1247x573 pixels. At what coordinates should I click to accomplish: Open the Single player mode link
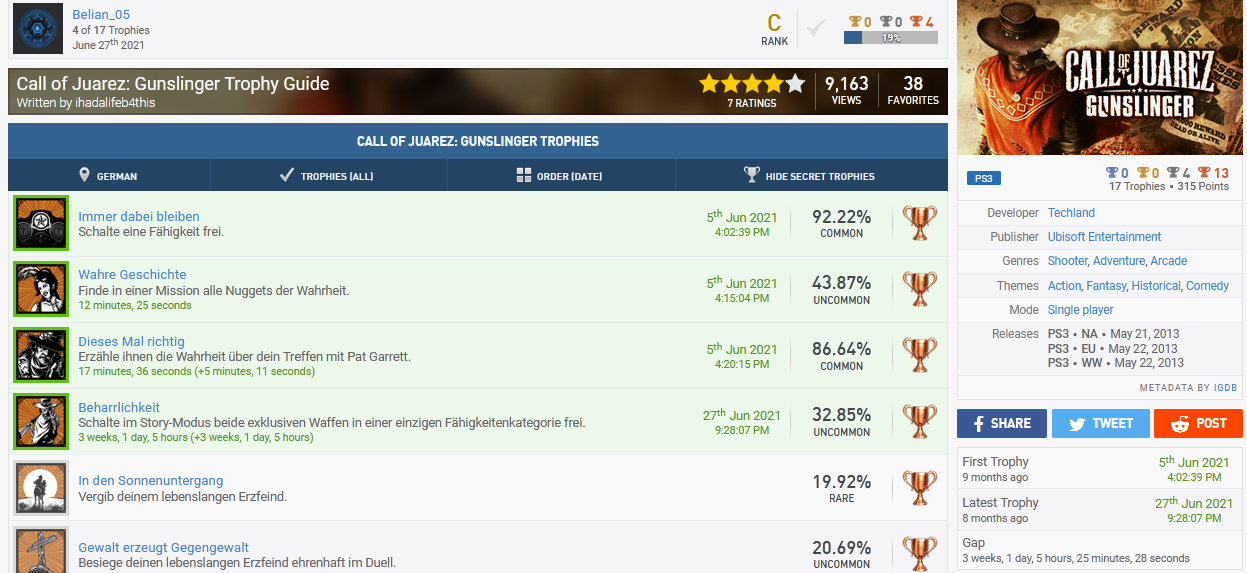pyautogui.click(x=1081, y=310)
